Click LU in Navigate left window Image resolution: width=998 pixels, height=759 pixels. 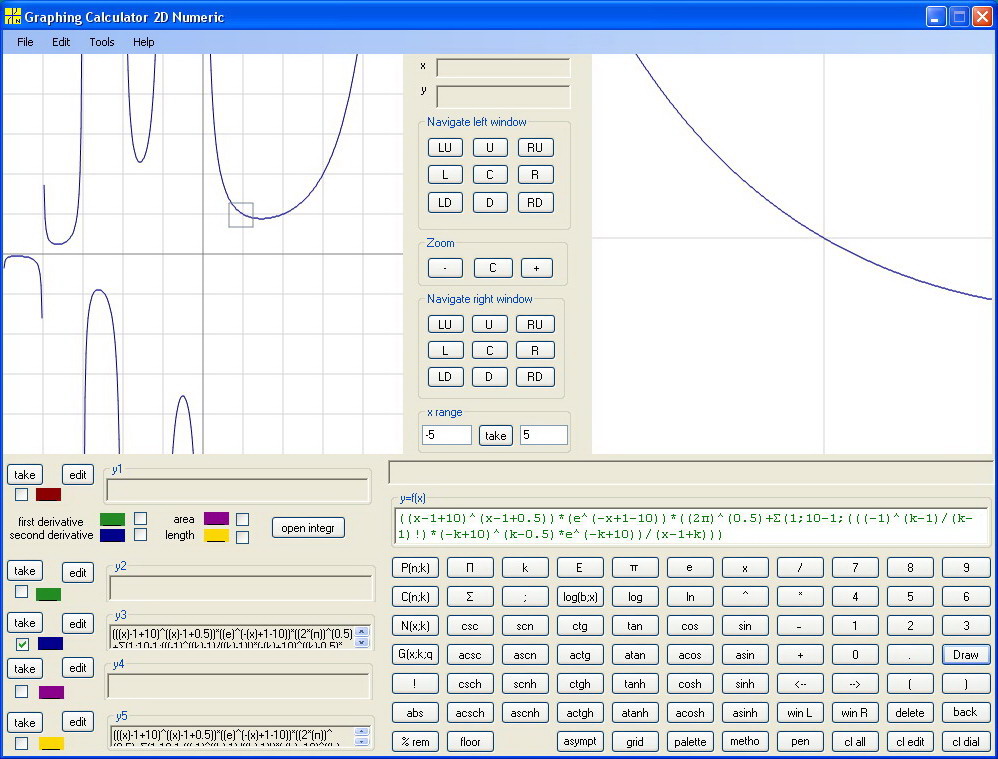point(445,148)
